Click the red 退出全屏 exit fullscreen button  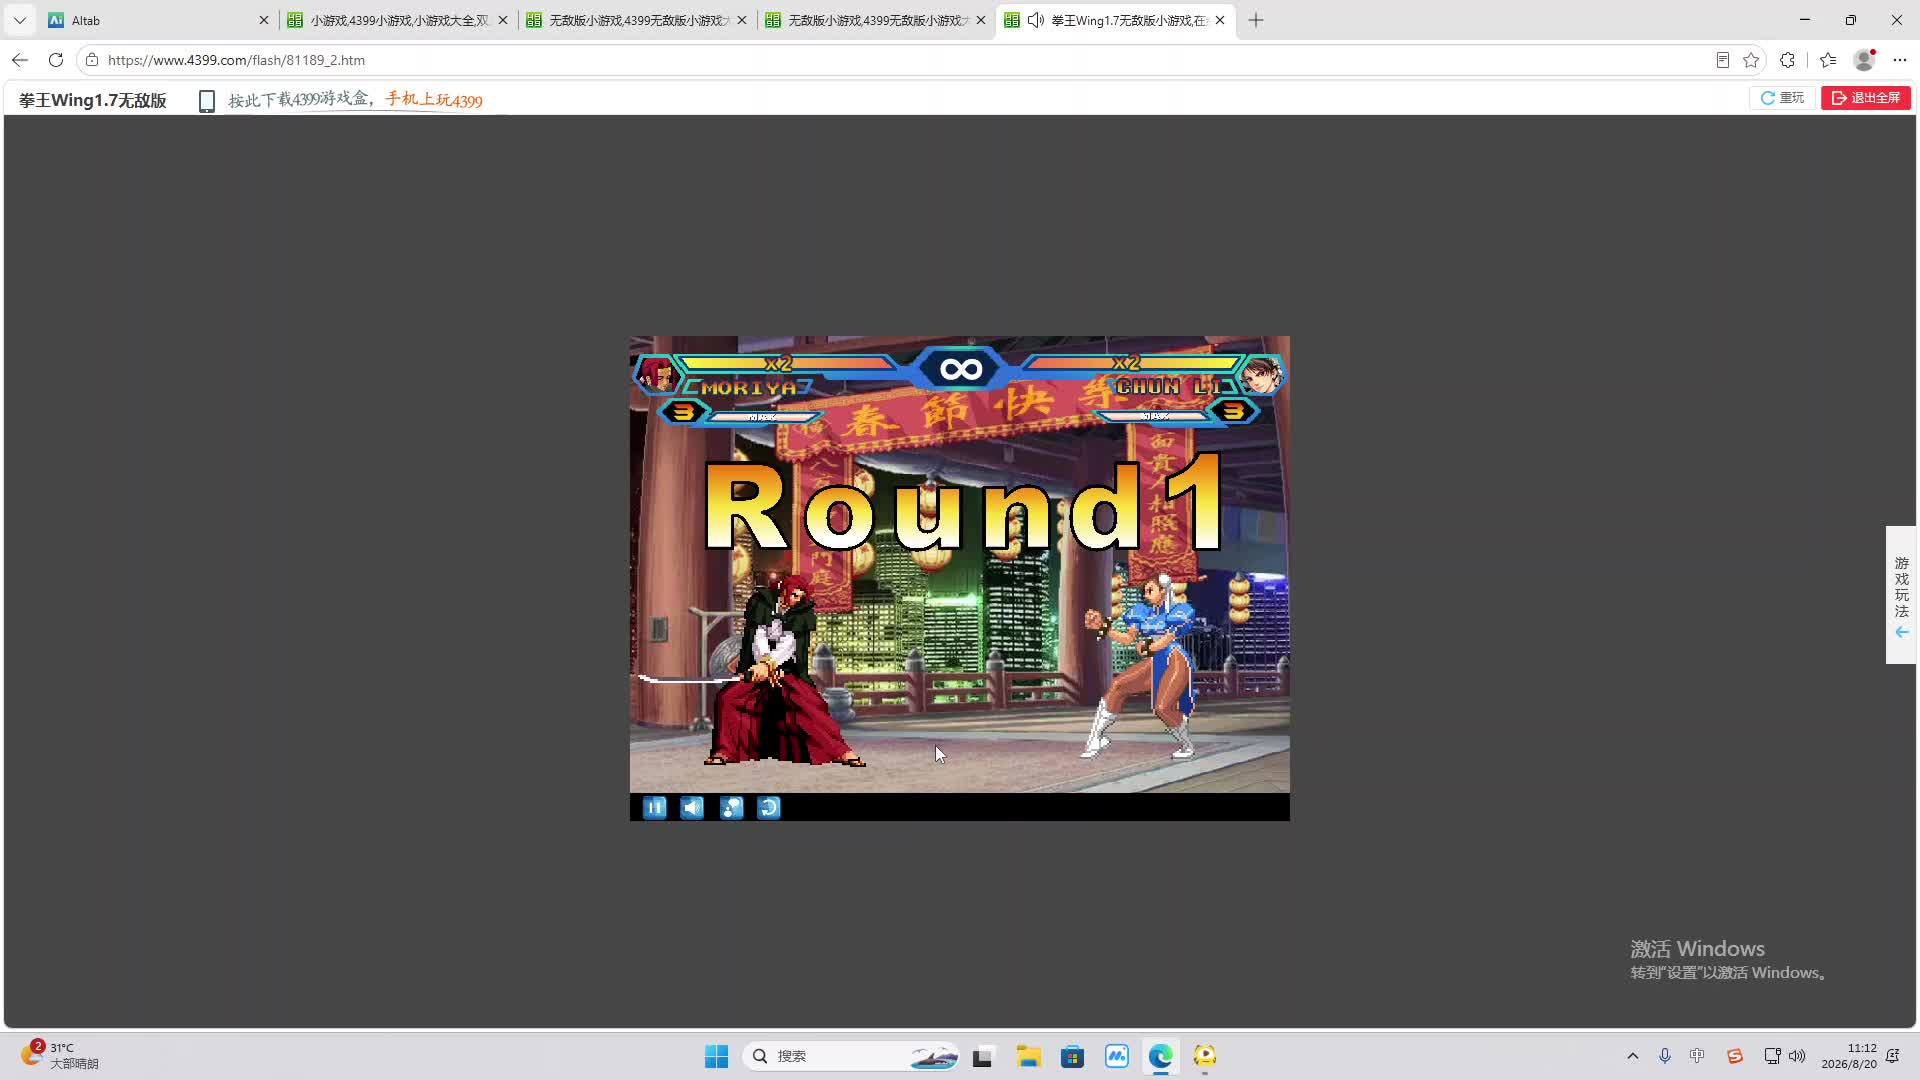1866,98
